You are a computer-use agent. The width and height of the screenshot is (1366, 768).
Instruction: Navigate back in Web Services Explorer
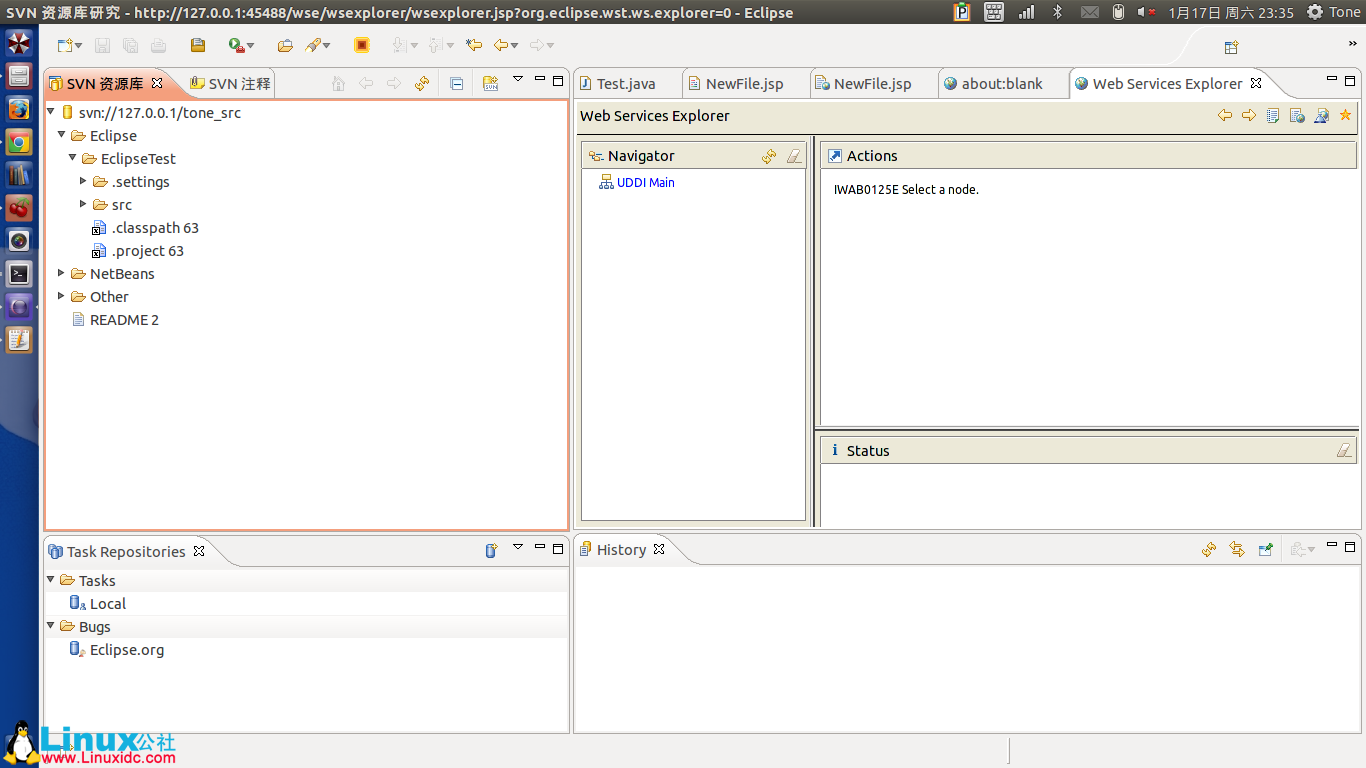pyautogui.click(x=1225, y=115)
